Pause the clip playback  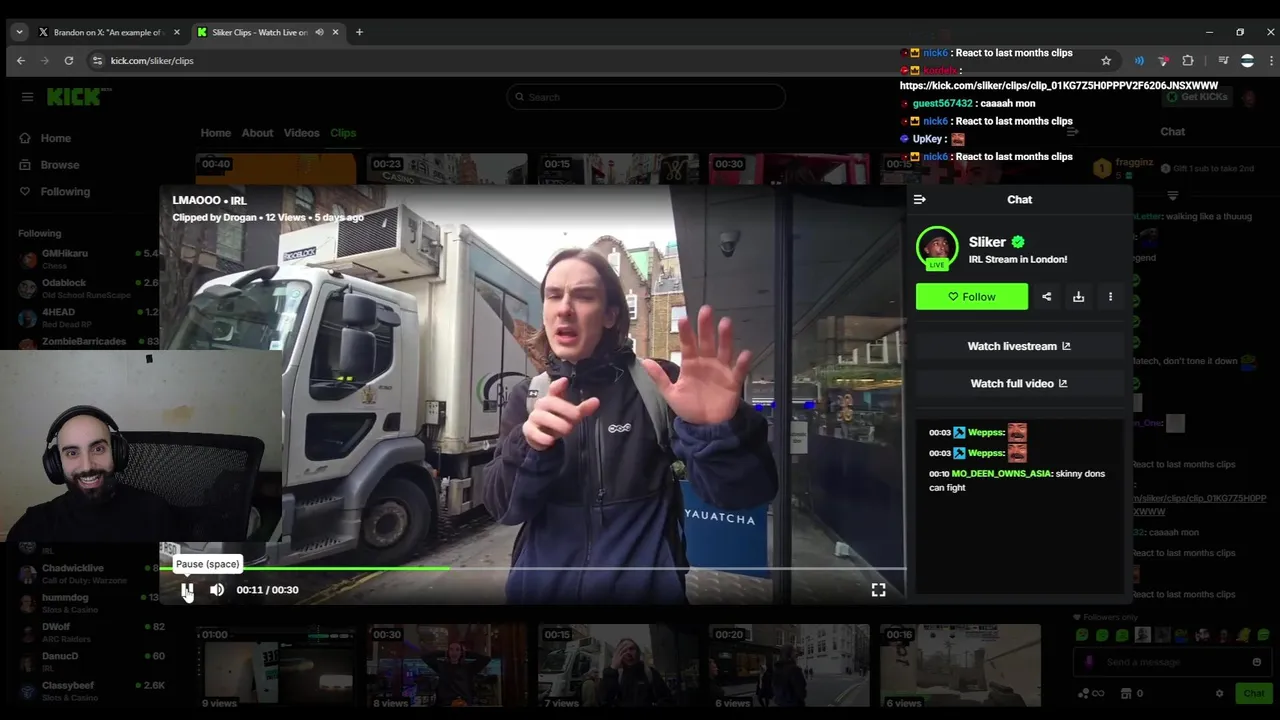(187, 590)
